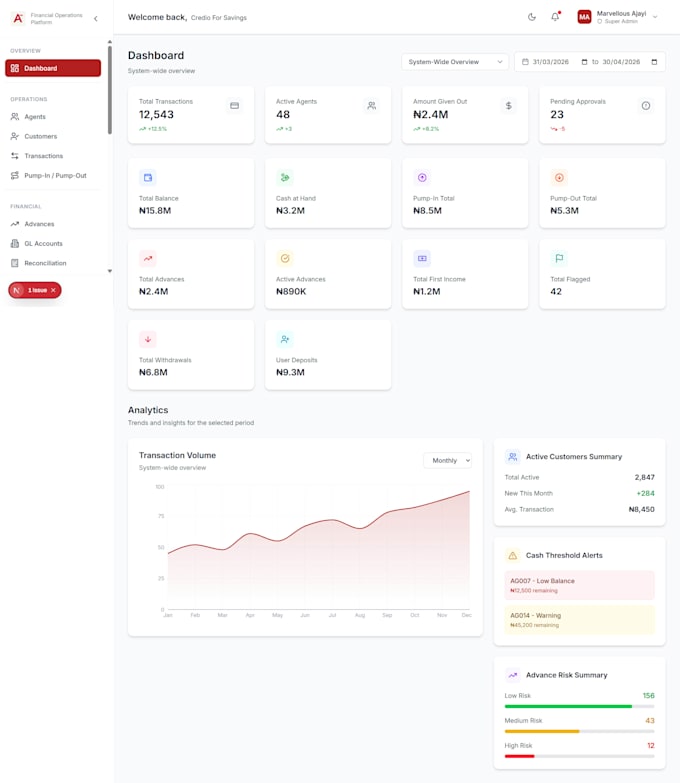Image resolution: width=680 pixels, height=783 pixels.
Task: Toggle dark mode moon icon
Action: click(532, 17)
